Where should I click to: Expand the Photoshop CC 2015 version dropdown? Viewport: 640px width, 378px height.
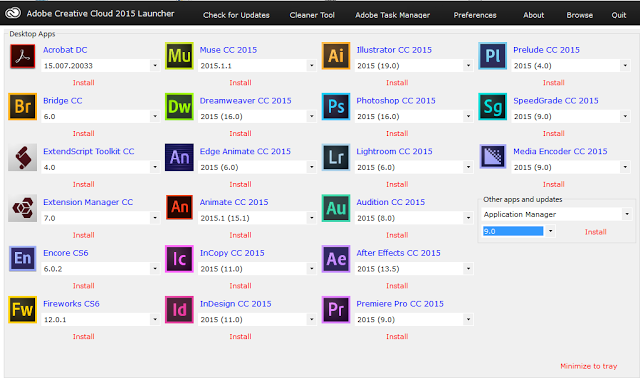(x=468, y=116)
